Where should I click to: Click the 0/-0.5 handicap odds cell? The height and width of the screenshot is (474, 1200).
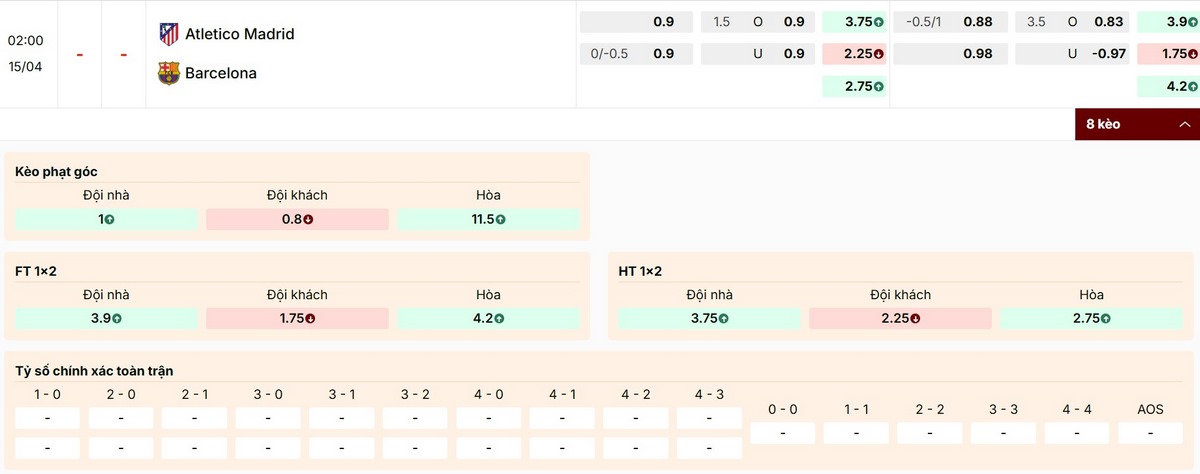(x=635, y=54)
